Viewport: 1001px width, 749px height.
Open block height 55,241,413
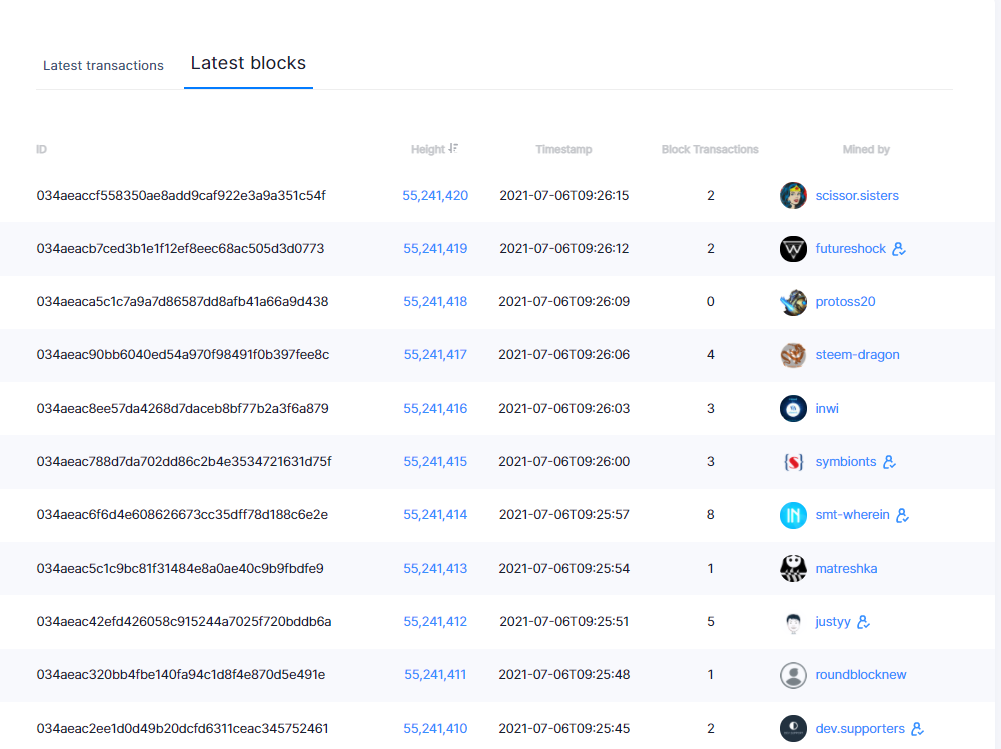435,568
